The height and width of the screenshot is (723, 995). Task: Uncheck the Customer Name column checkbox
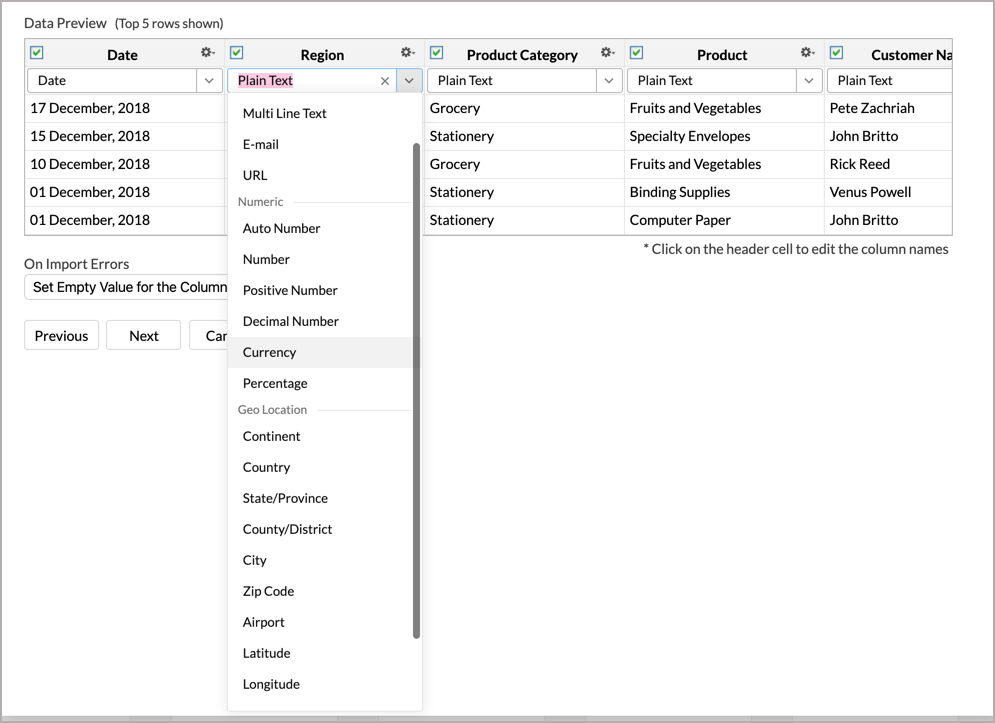pyautogui.click(x=836, y=53)
